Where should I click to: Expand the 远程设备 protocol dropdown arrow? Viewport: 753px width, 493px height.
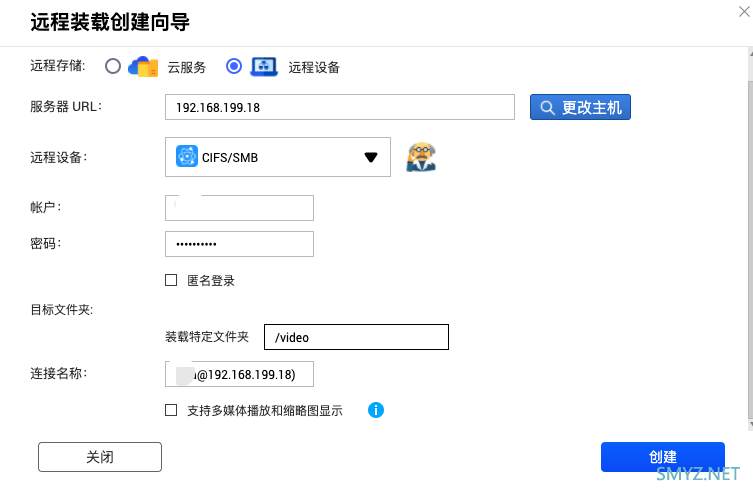(370, 157)
